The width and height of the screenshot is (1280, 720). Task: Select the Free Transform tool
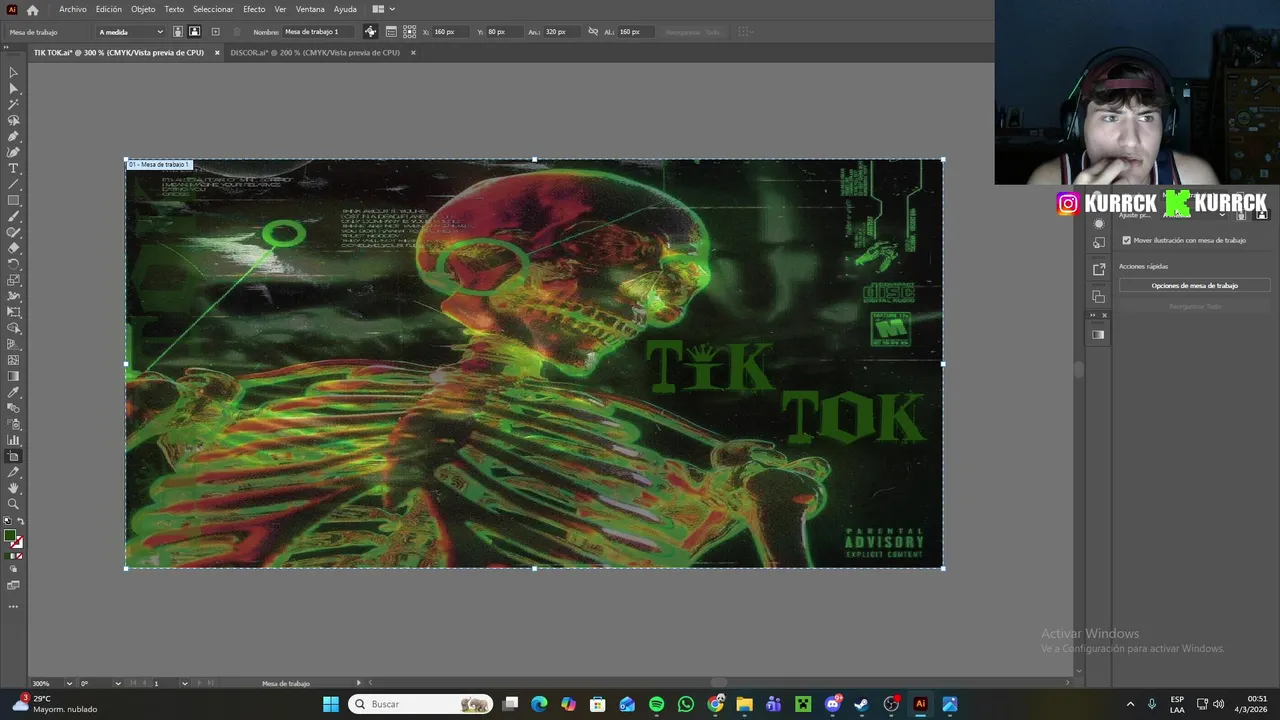(x=13, y=313)
